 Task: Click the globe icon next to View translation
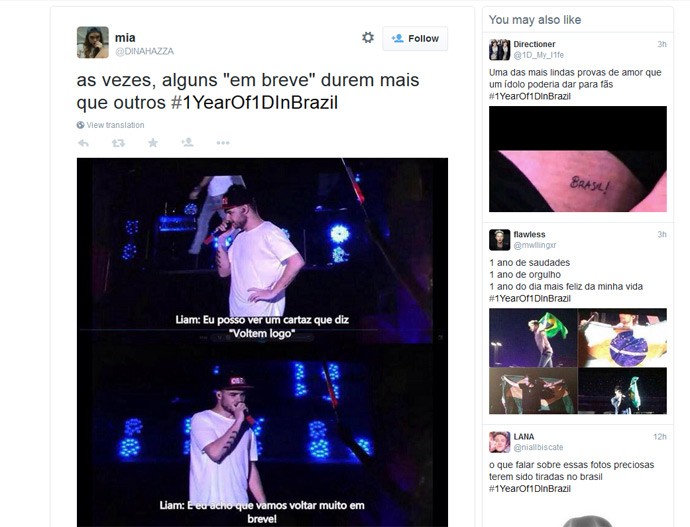[x=80, y=125]
